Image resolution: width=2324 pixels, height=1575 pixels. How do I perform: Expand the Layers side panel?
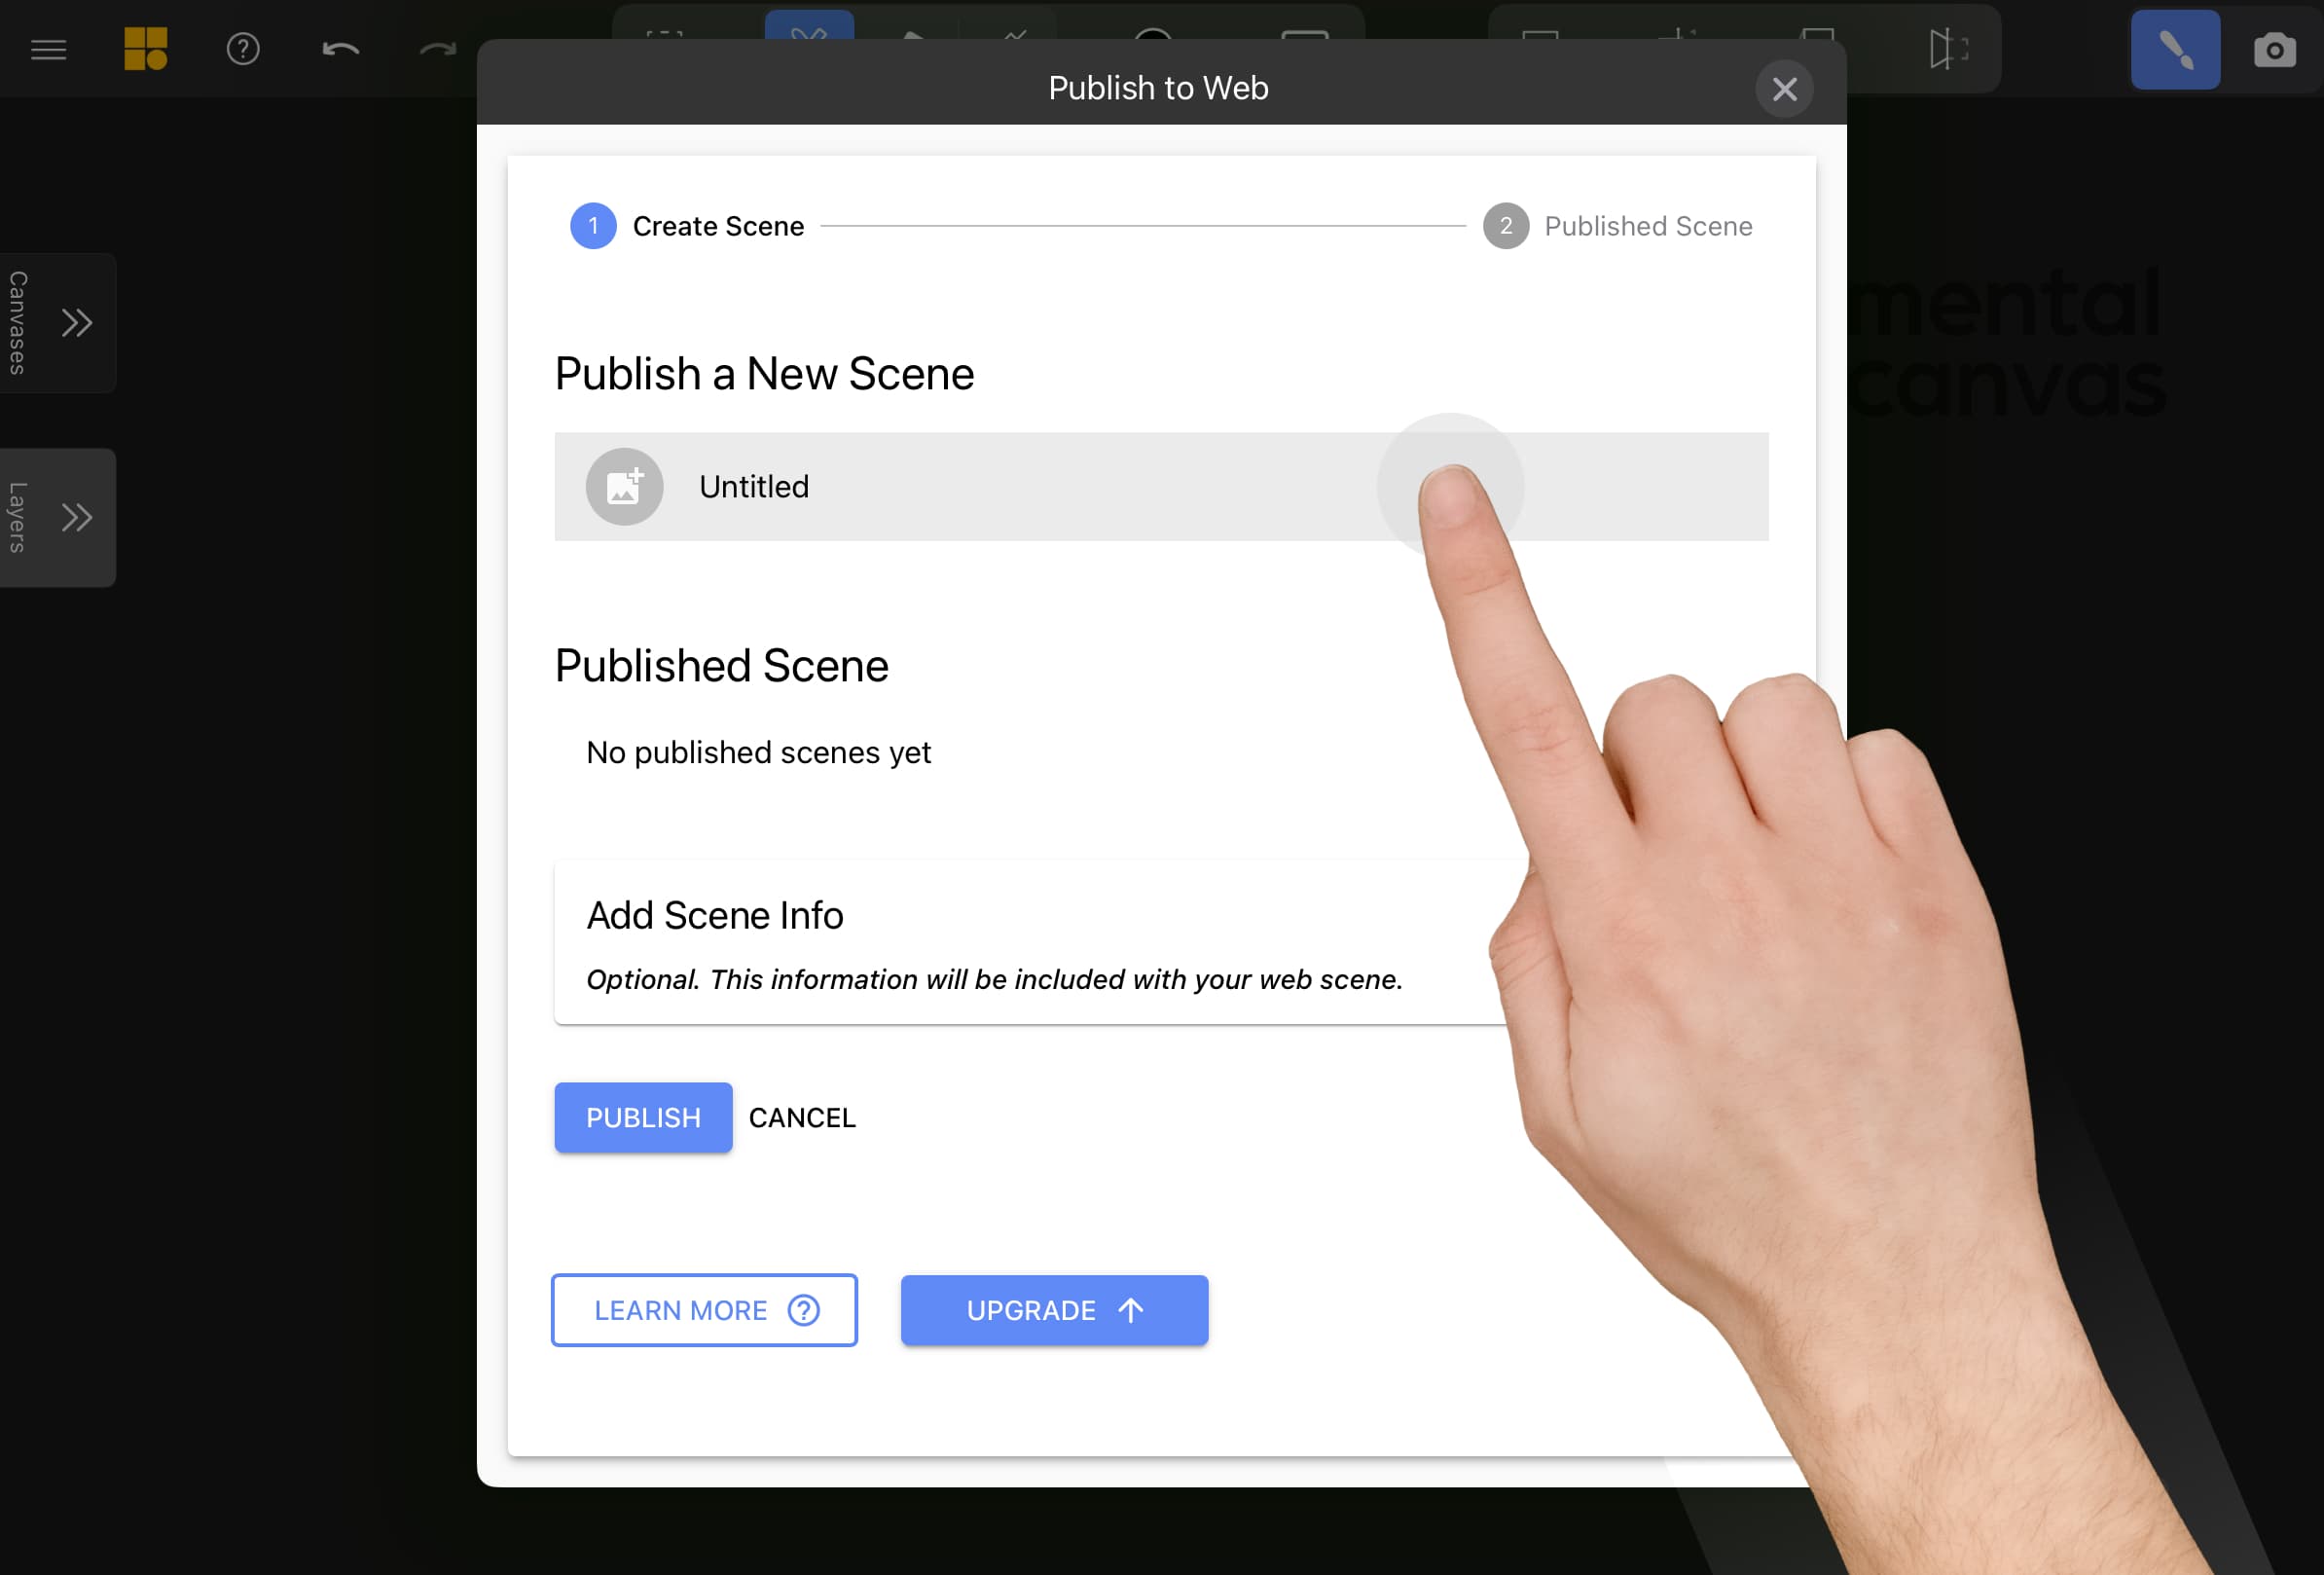tap(77, 517)
